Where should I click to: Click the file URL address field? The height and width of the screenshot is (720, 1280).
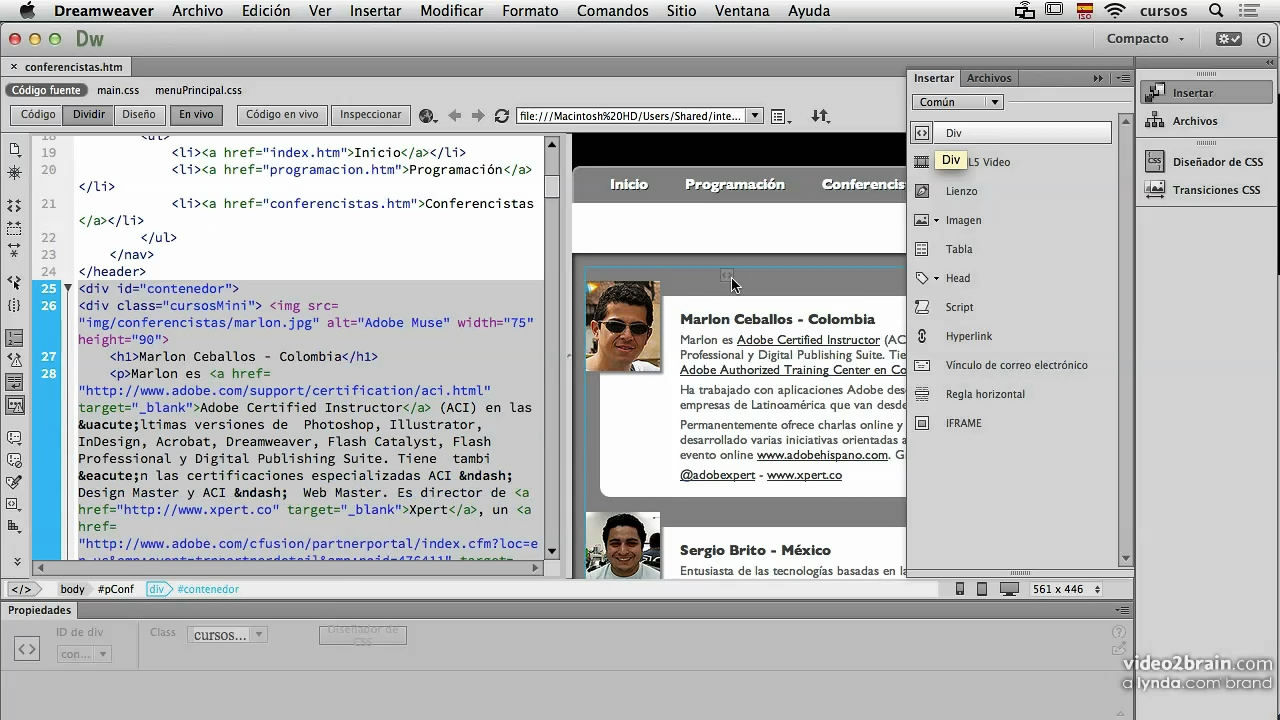pos(632,116)
